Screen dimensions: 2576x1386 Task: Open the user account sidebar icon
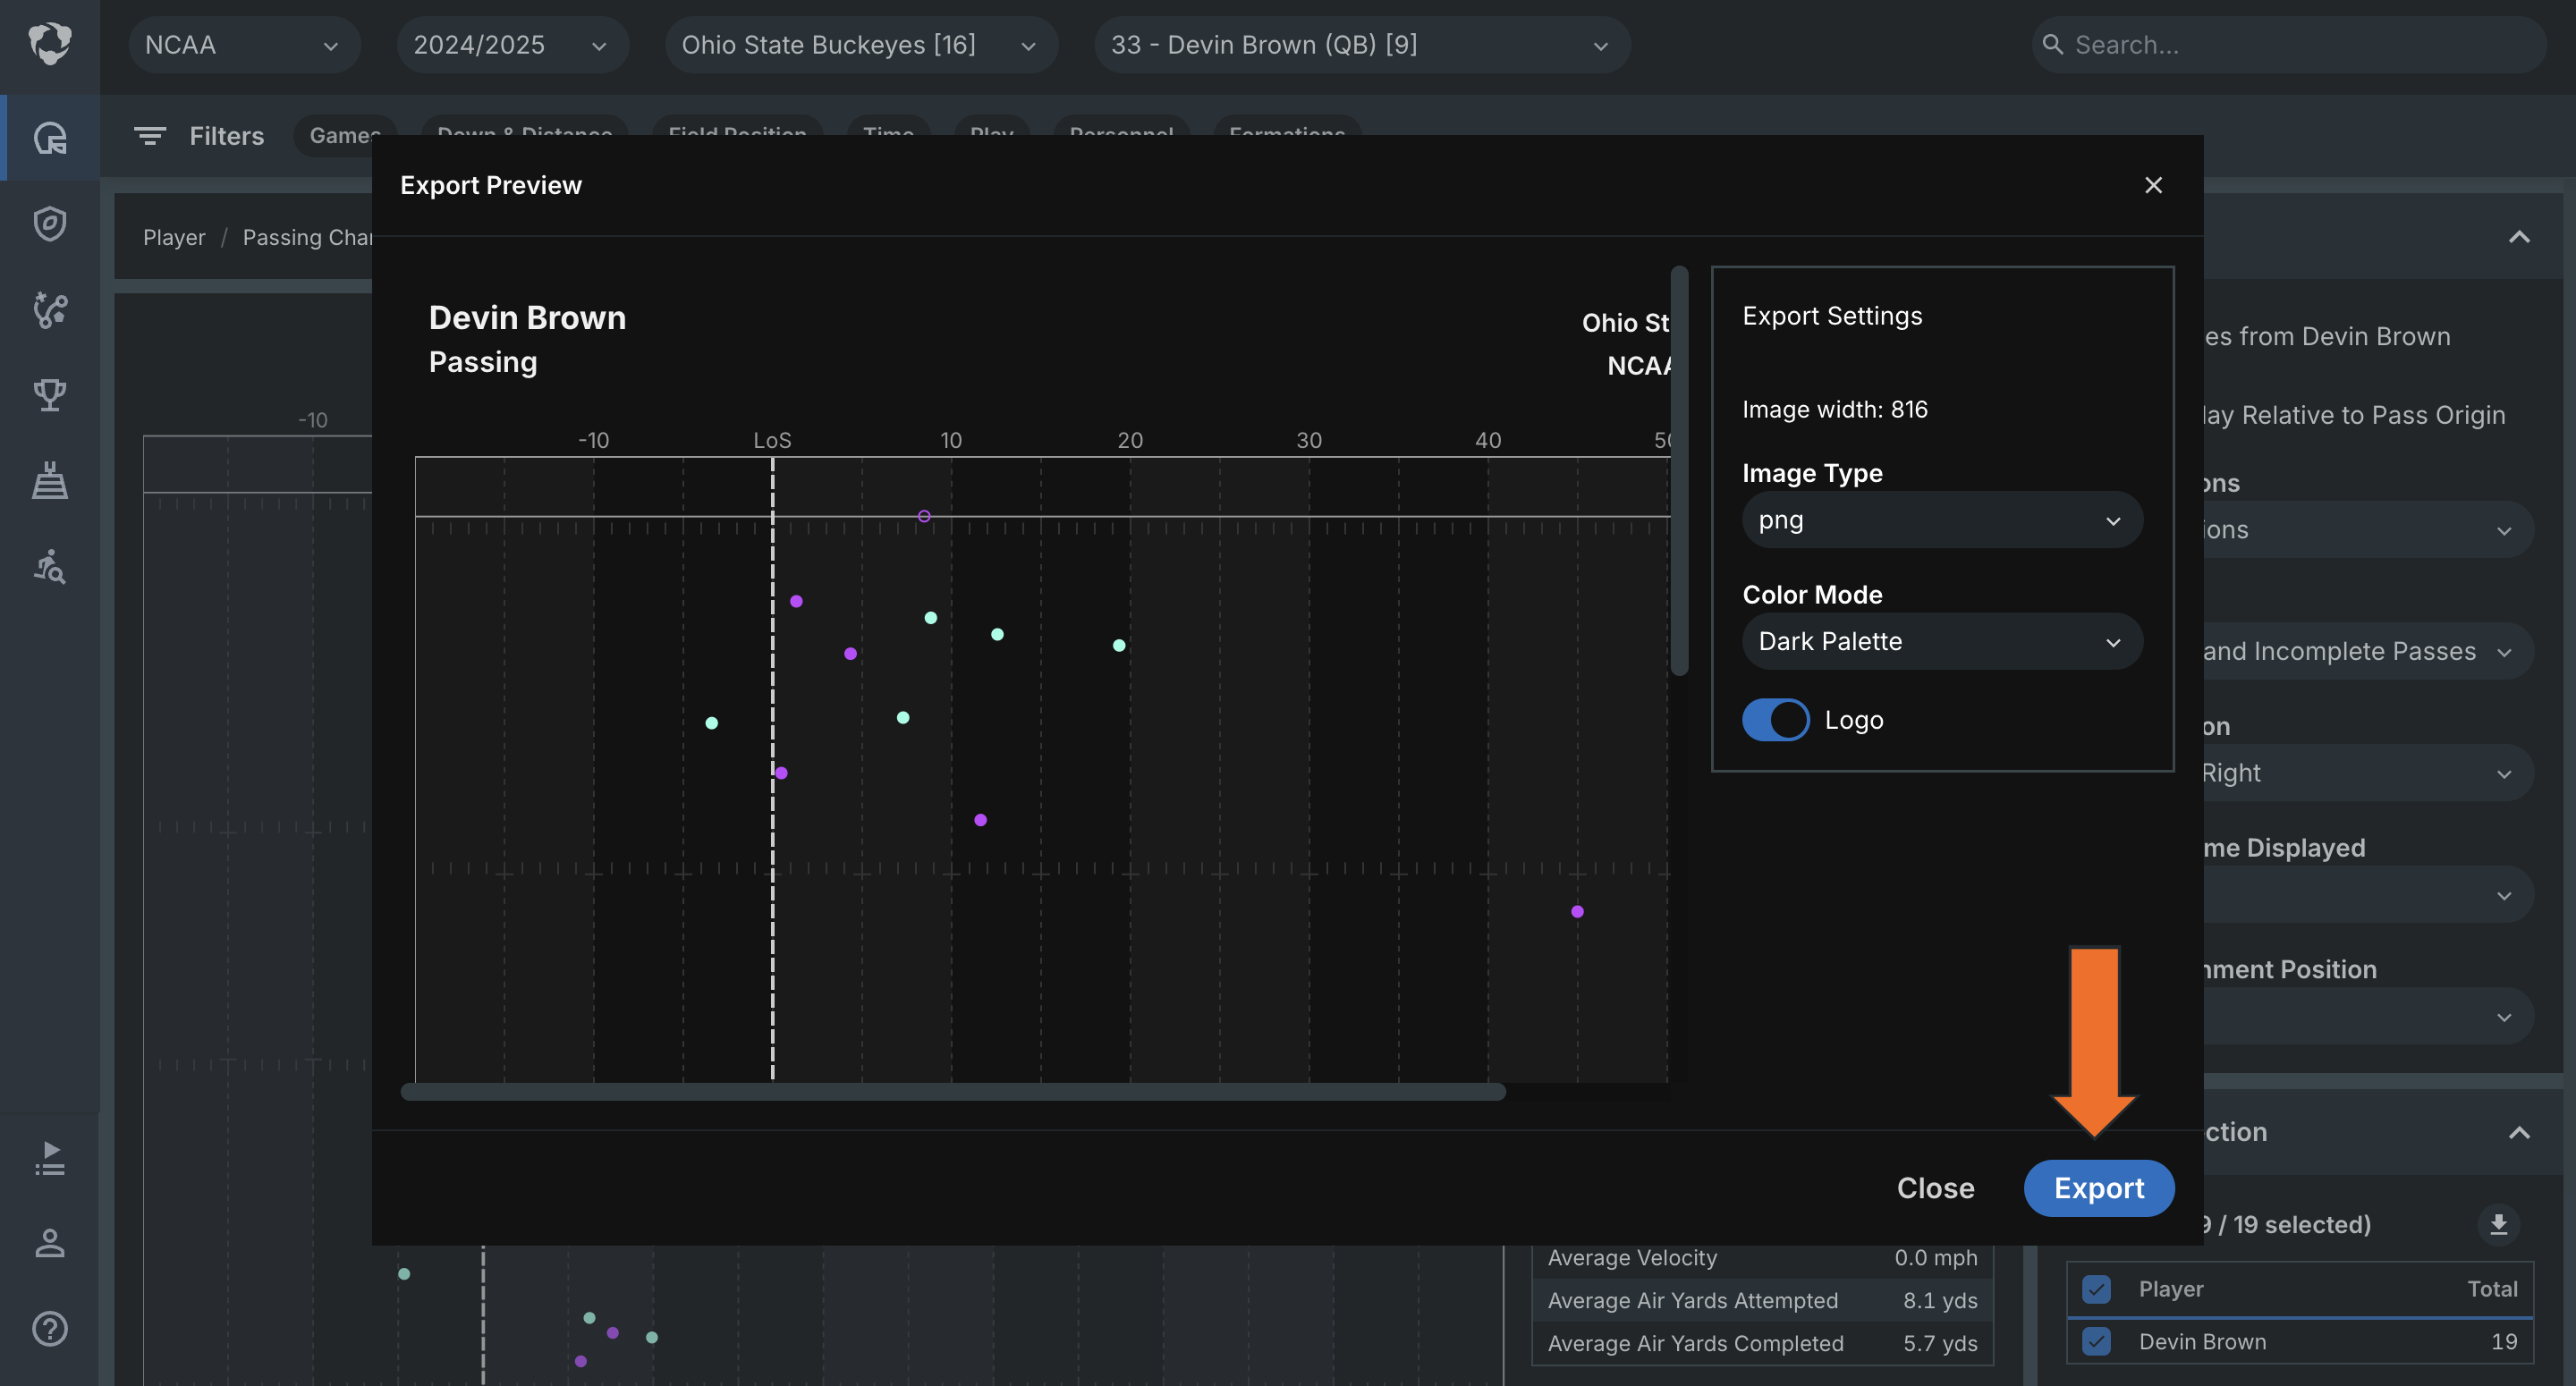pos(49,1243)
